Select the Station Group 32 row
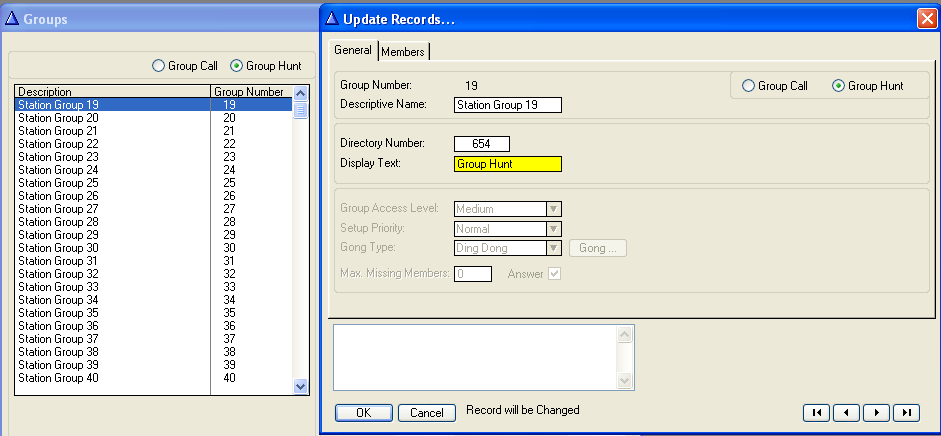The width and height of the screenshot is (941, 436). 154,274
